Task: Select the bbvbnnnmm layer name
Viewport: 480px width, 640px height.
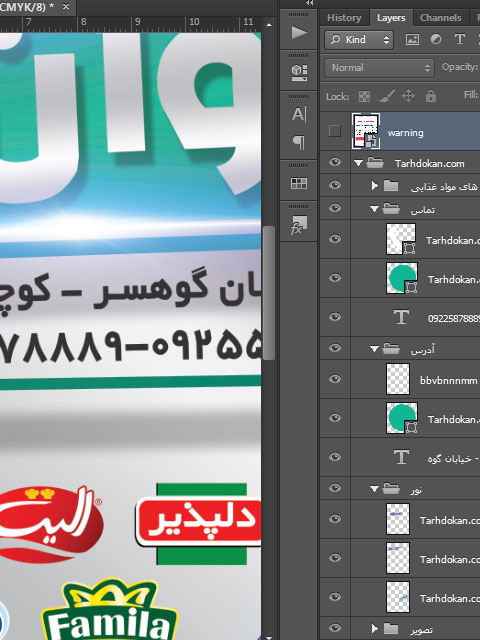Action: click(448, 380)
